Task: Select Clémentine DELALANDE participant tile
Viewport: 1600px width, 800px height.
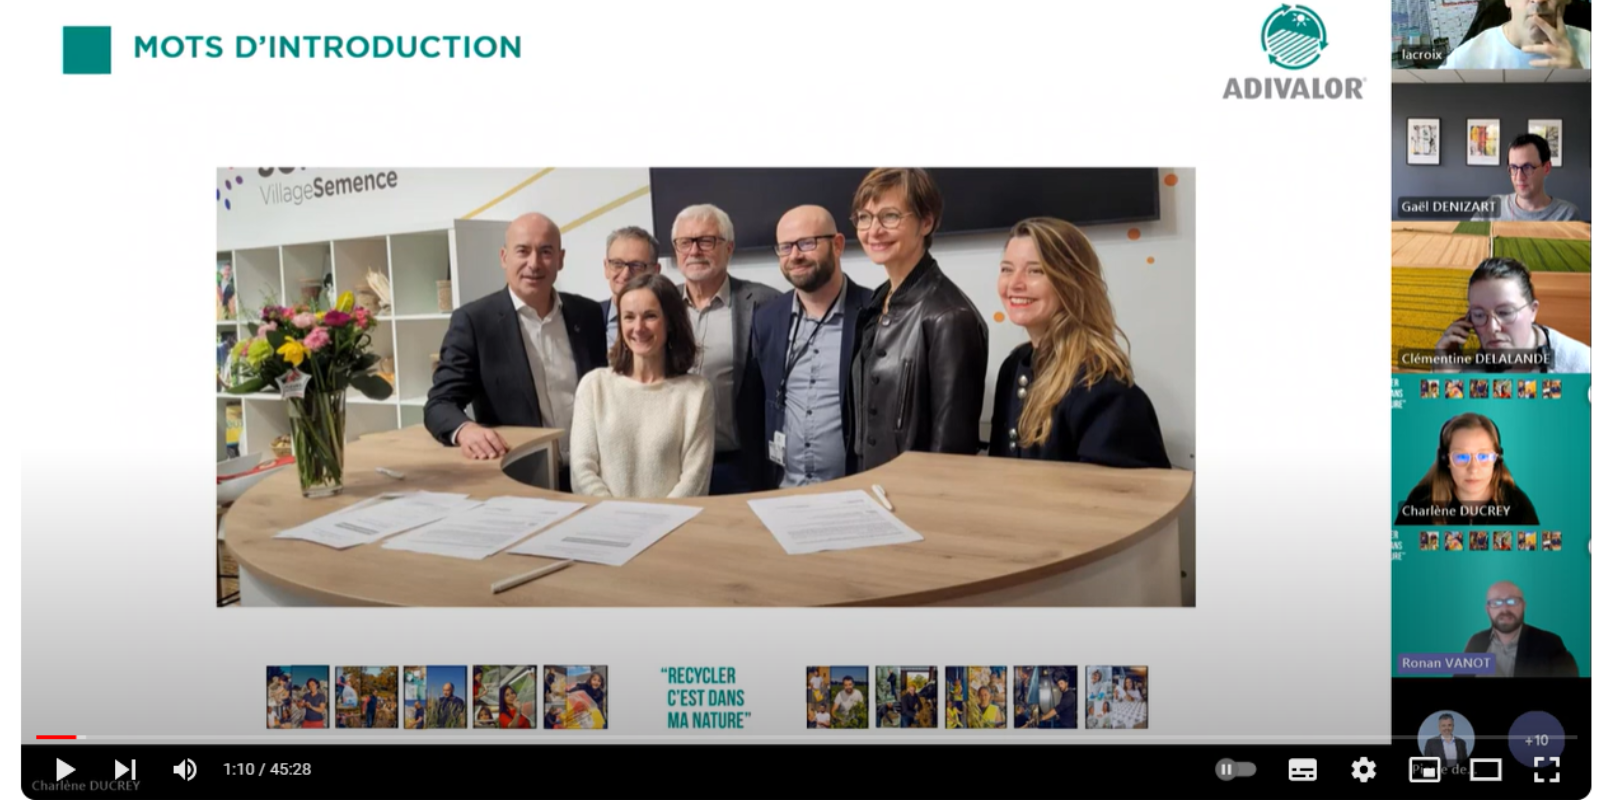Action: point(1490,298)
